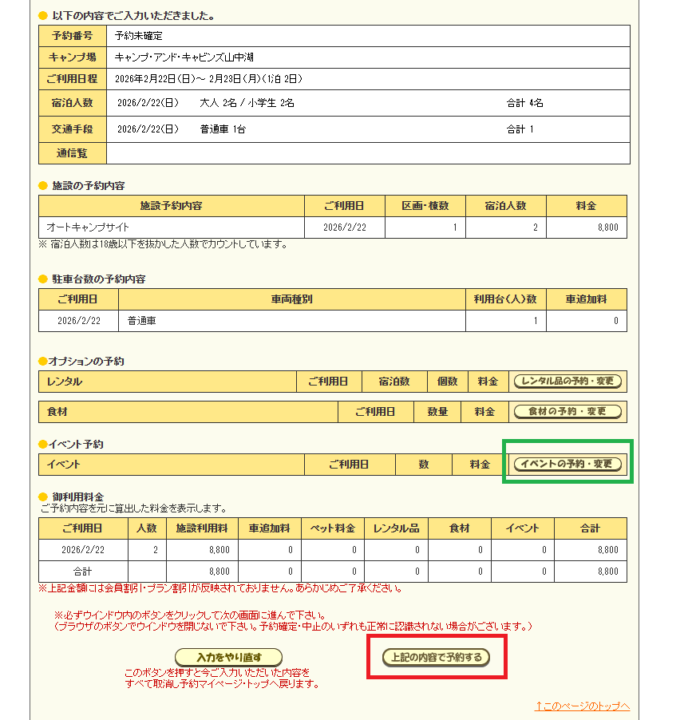
Task: Click the orange bullet beside オプションの予約
Action: (x=42, y=360)
